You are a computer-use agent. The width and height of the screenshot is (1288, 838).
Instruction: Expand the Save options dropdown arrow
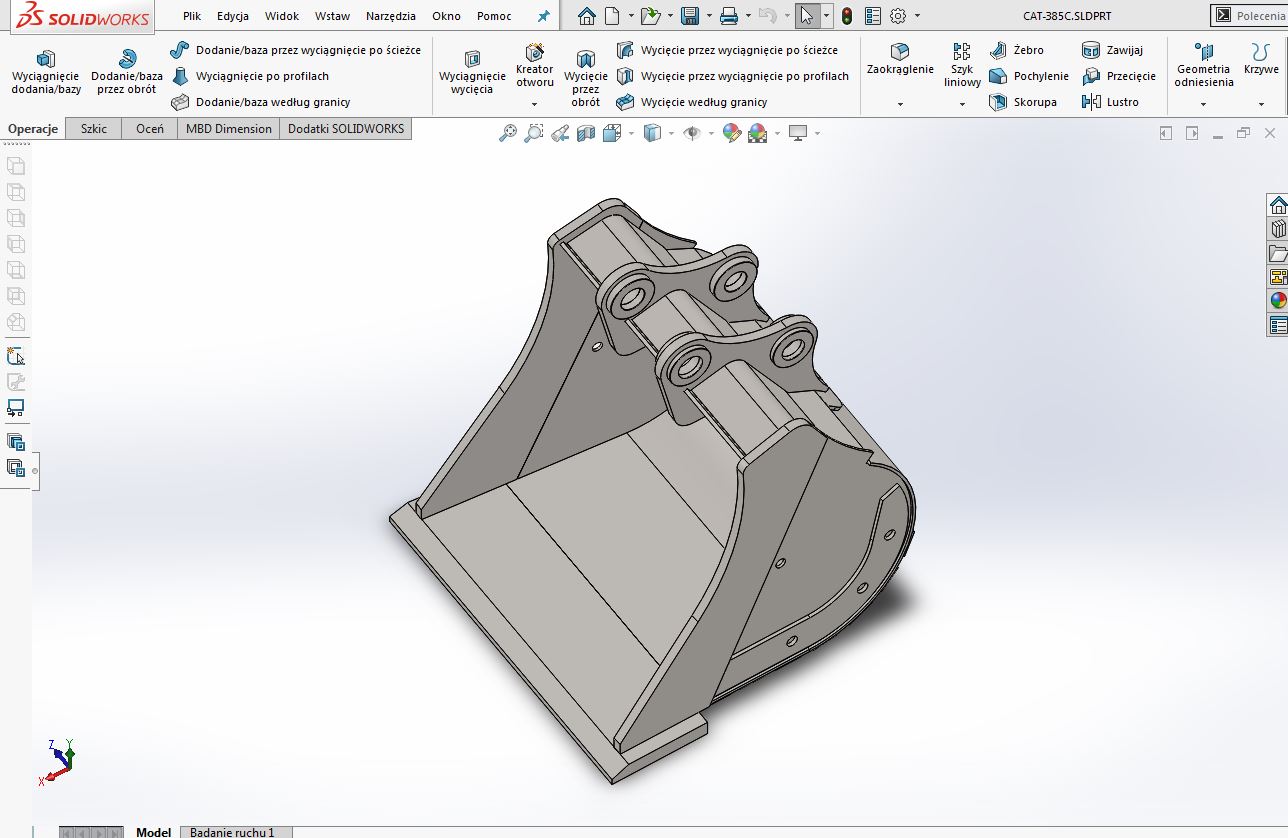708,16
